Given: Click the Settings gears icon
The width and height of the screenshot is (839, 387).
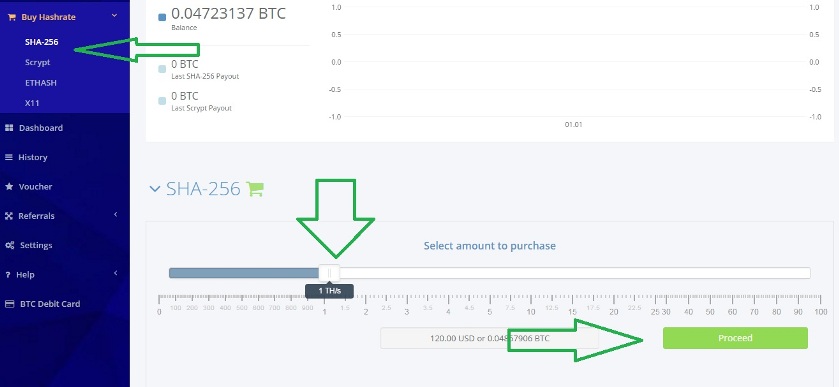Looking at the screenshot, I should (x=10, y=245).
